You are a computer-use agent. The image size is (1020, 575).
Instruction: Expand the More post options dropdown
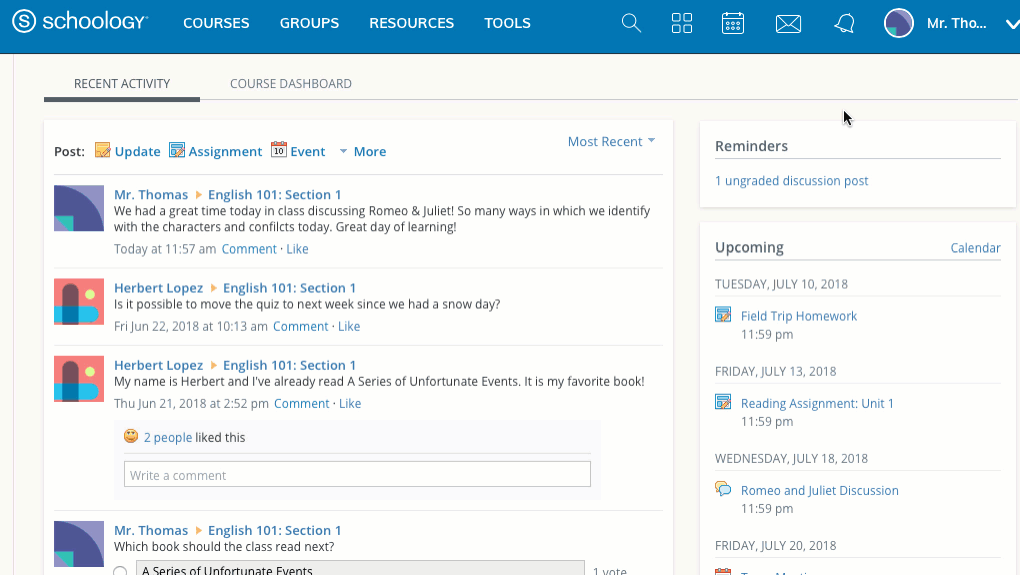tap(362, 152)
